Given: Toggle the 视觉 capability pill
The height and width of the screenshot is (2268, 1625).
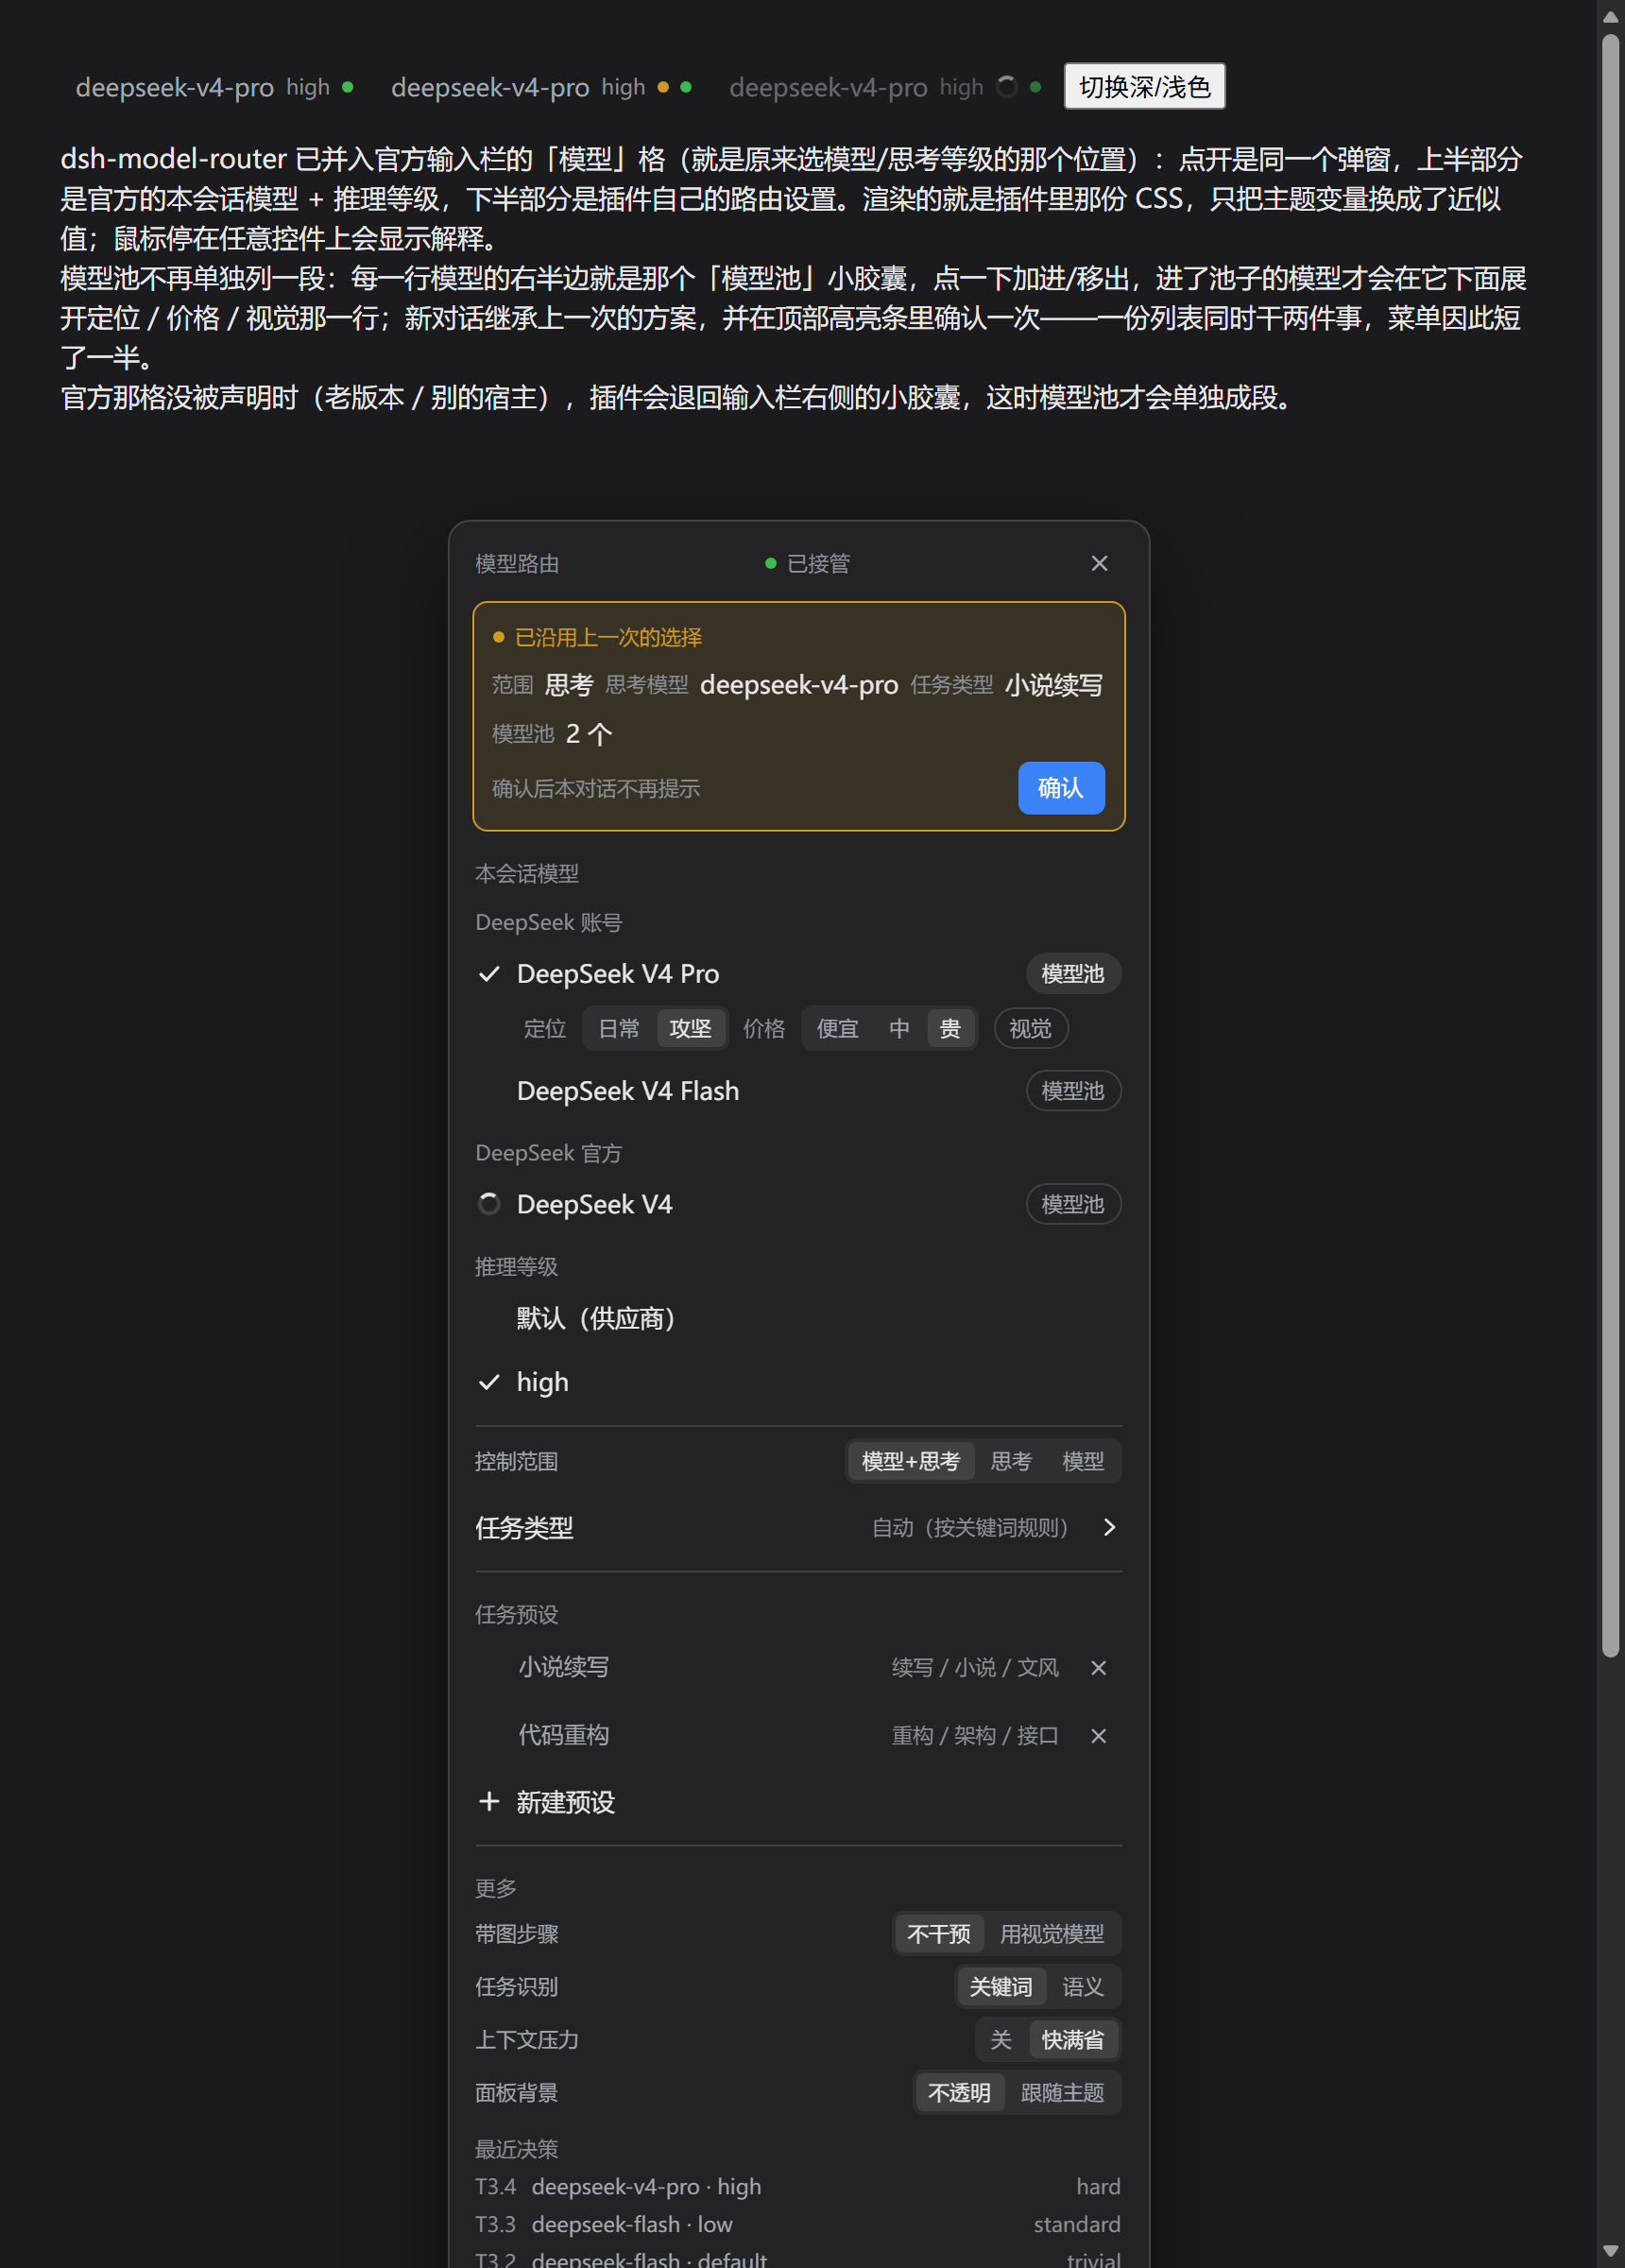Looking at the screenshot, I should [1030, 1029].
